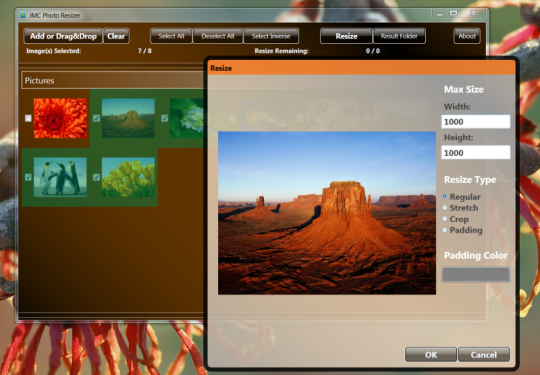
Task: Click the JMC Photo Resizer title bar icon
Action: click(23, 15)
